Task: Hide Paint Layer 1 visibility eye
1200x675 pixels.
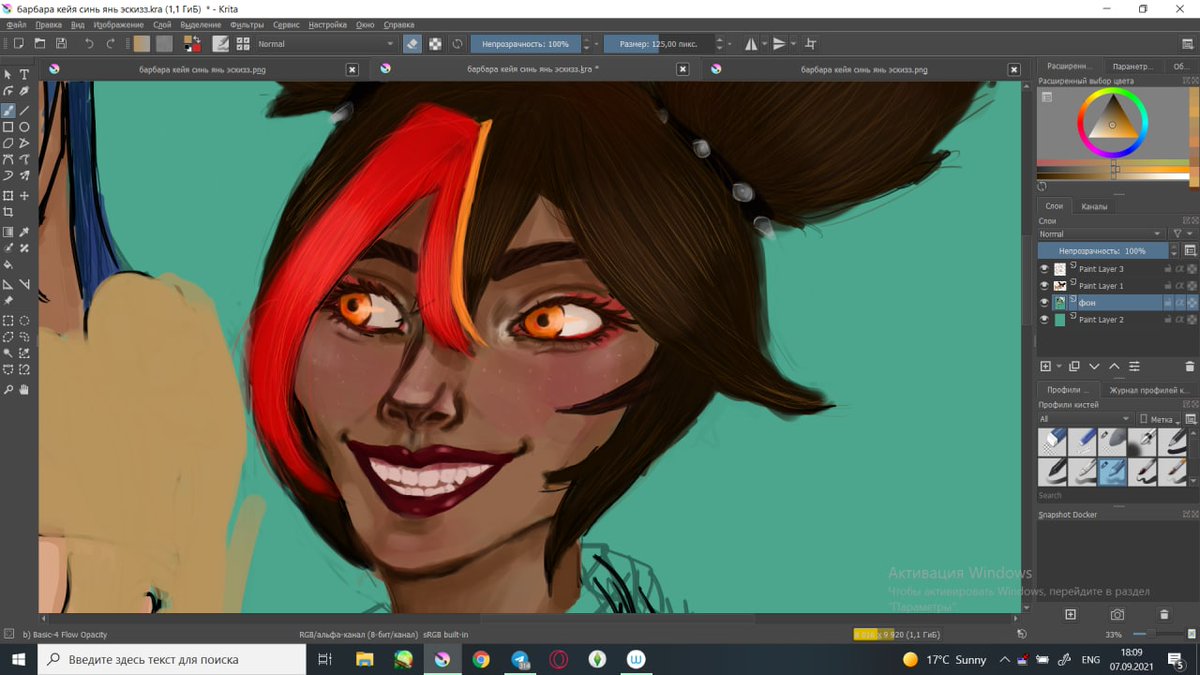Action: point(1045,286)
